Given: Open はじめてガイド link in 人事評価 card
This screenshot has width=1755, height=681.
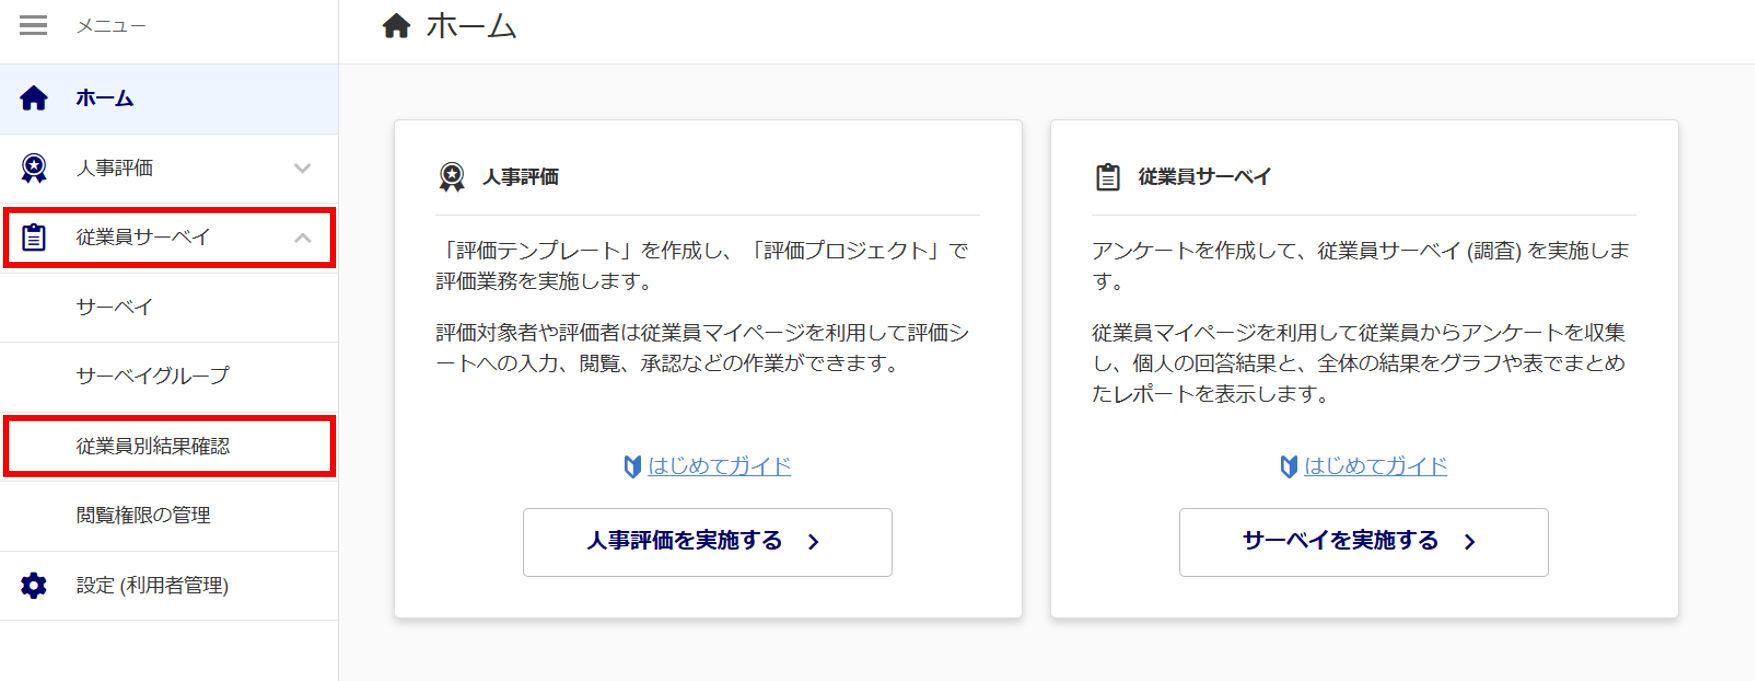Looking at the screenshot, I should [719, 466].
